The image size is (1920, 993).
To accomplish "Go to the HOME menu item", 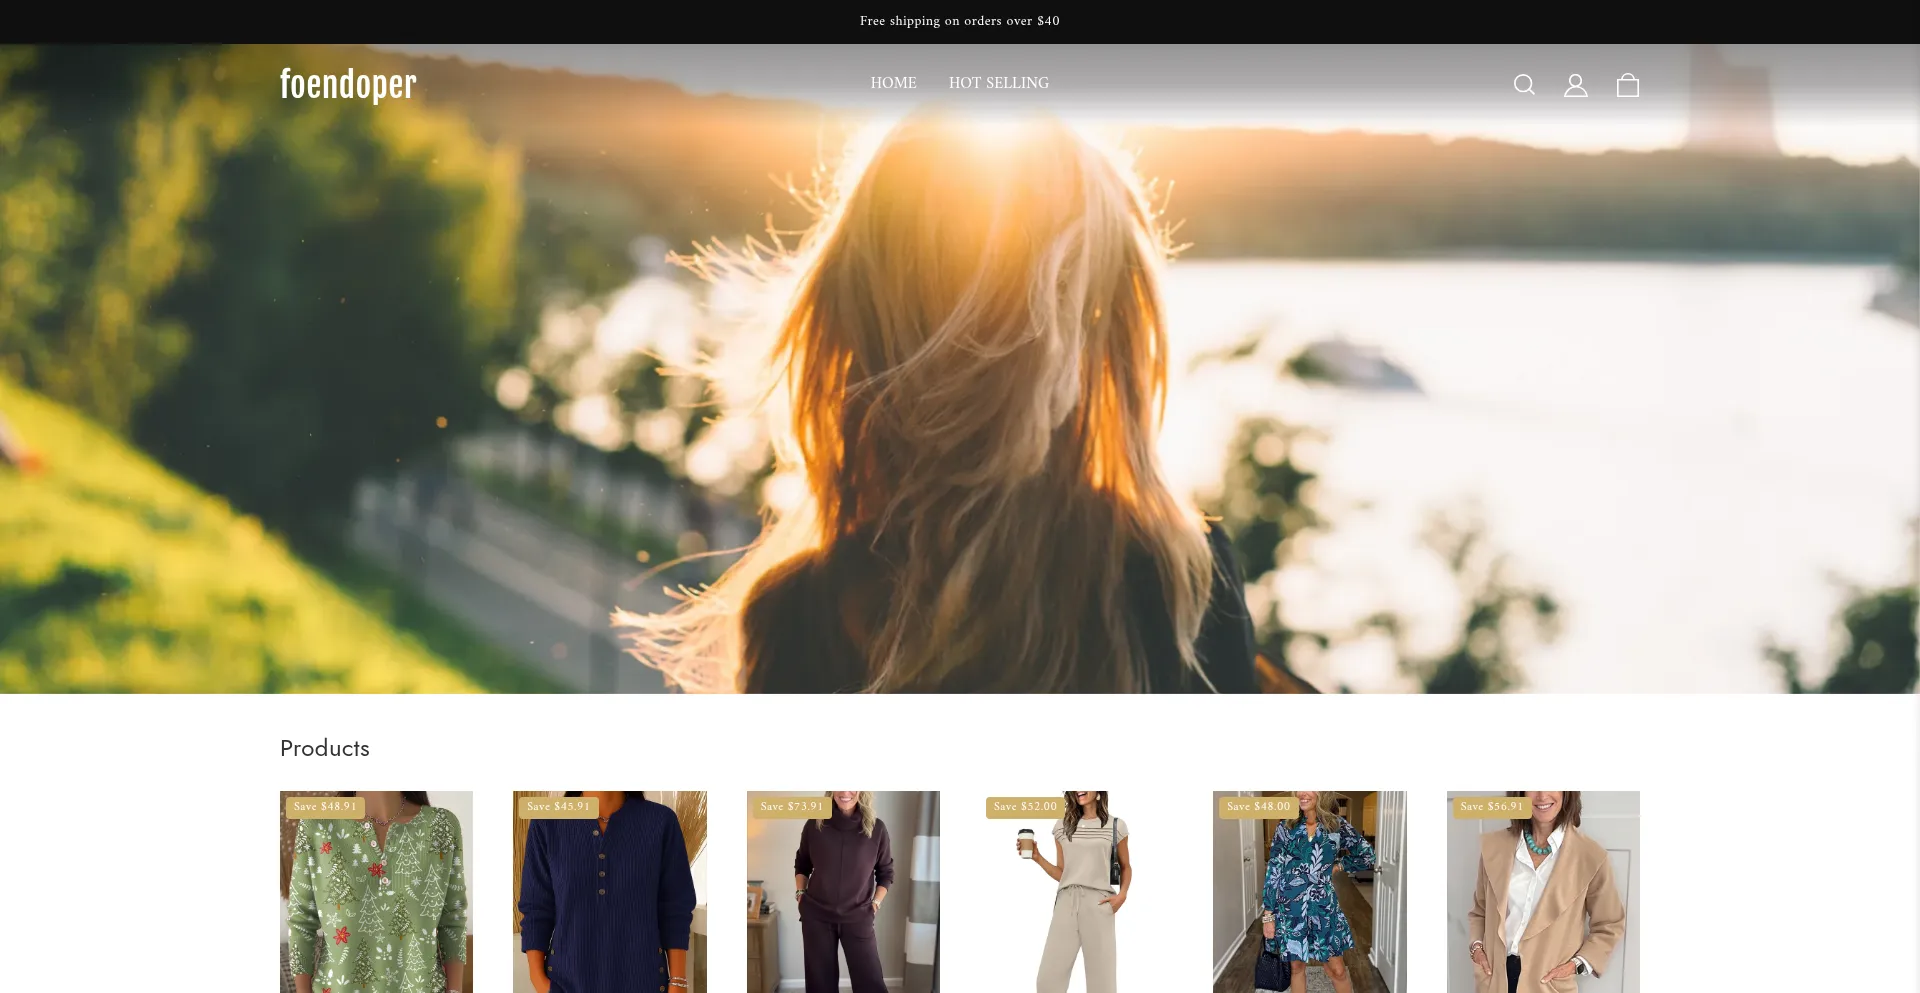I will pyautogui.click(x=893, y=83).
